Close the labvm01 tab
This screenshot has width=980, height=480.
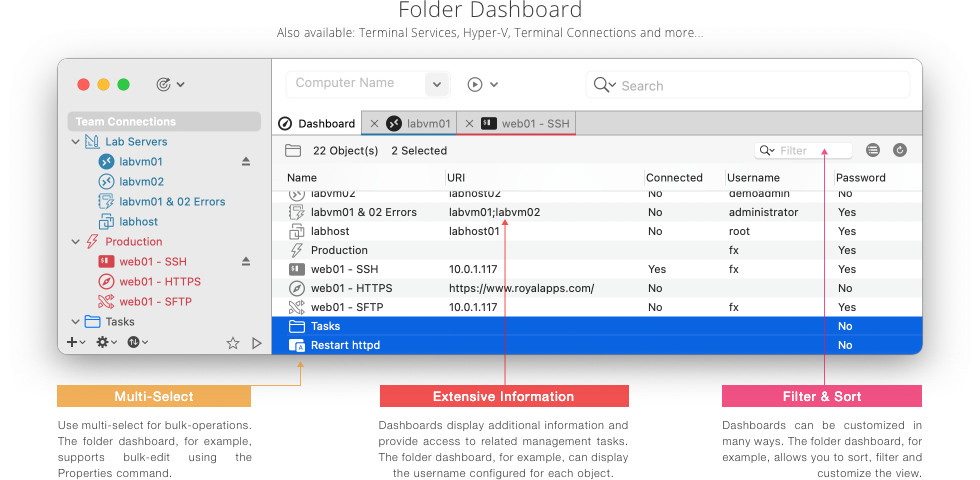(x=374, y=124)
